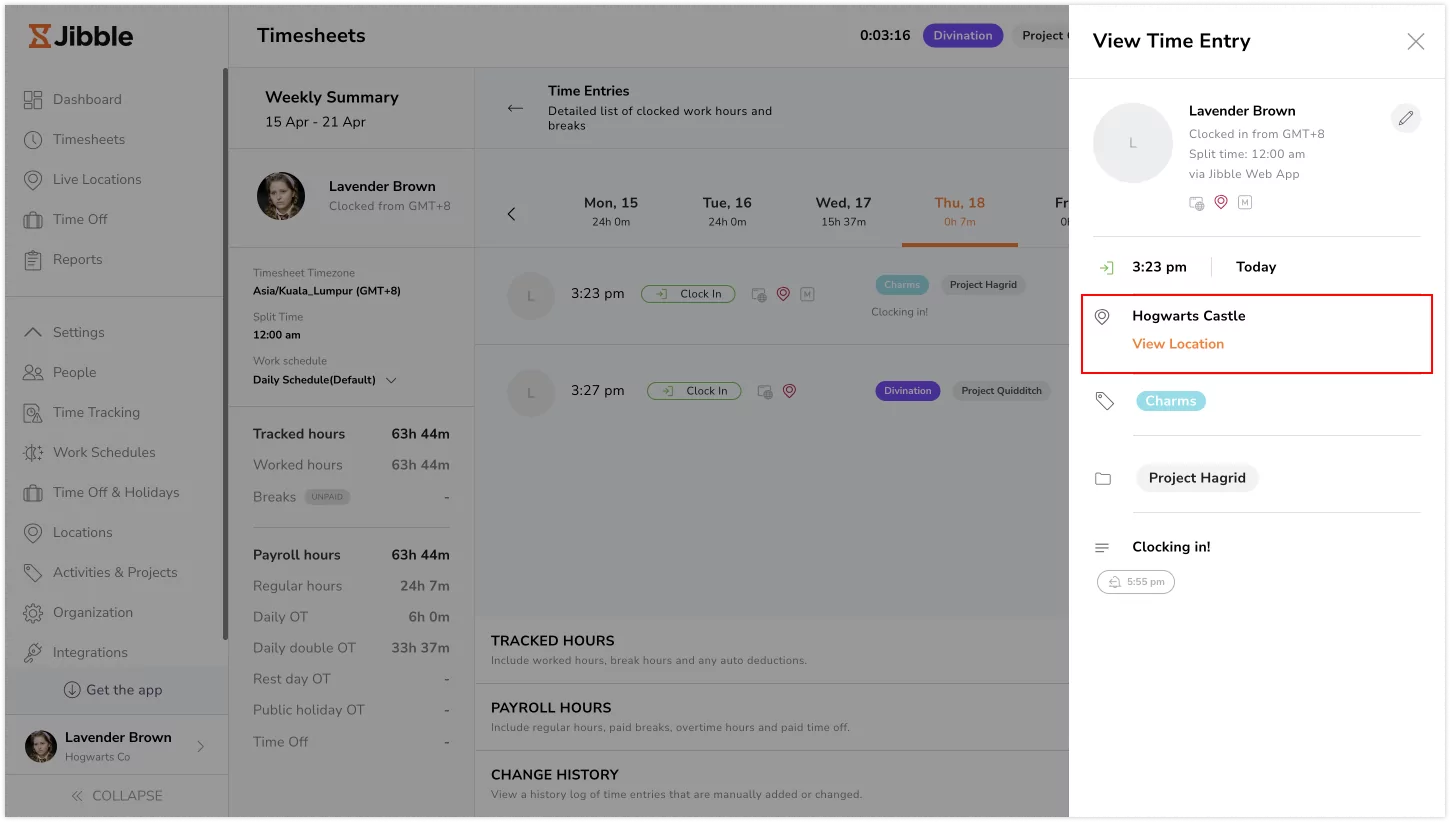Select the Wed, 17 day tab

tap(843, 211)
